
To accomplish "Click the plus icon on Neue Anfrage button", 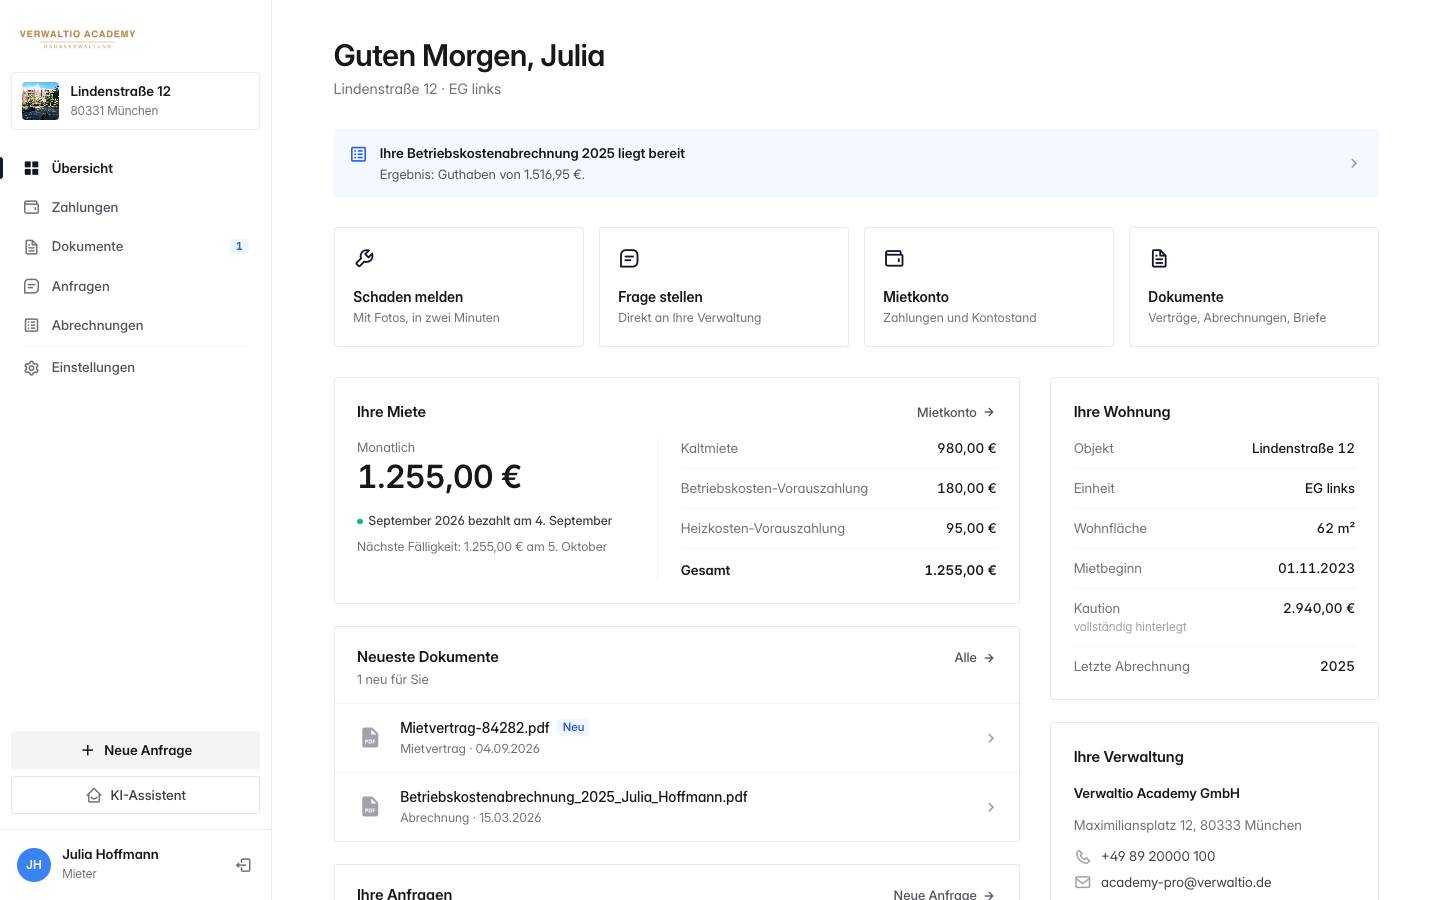I will click(87, 750).
